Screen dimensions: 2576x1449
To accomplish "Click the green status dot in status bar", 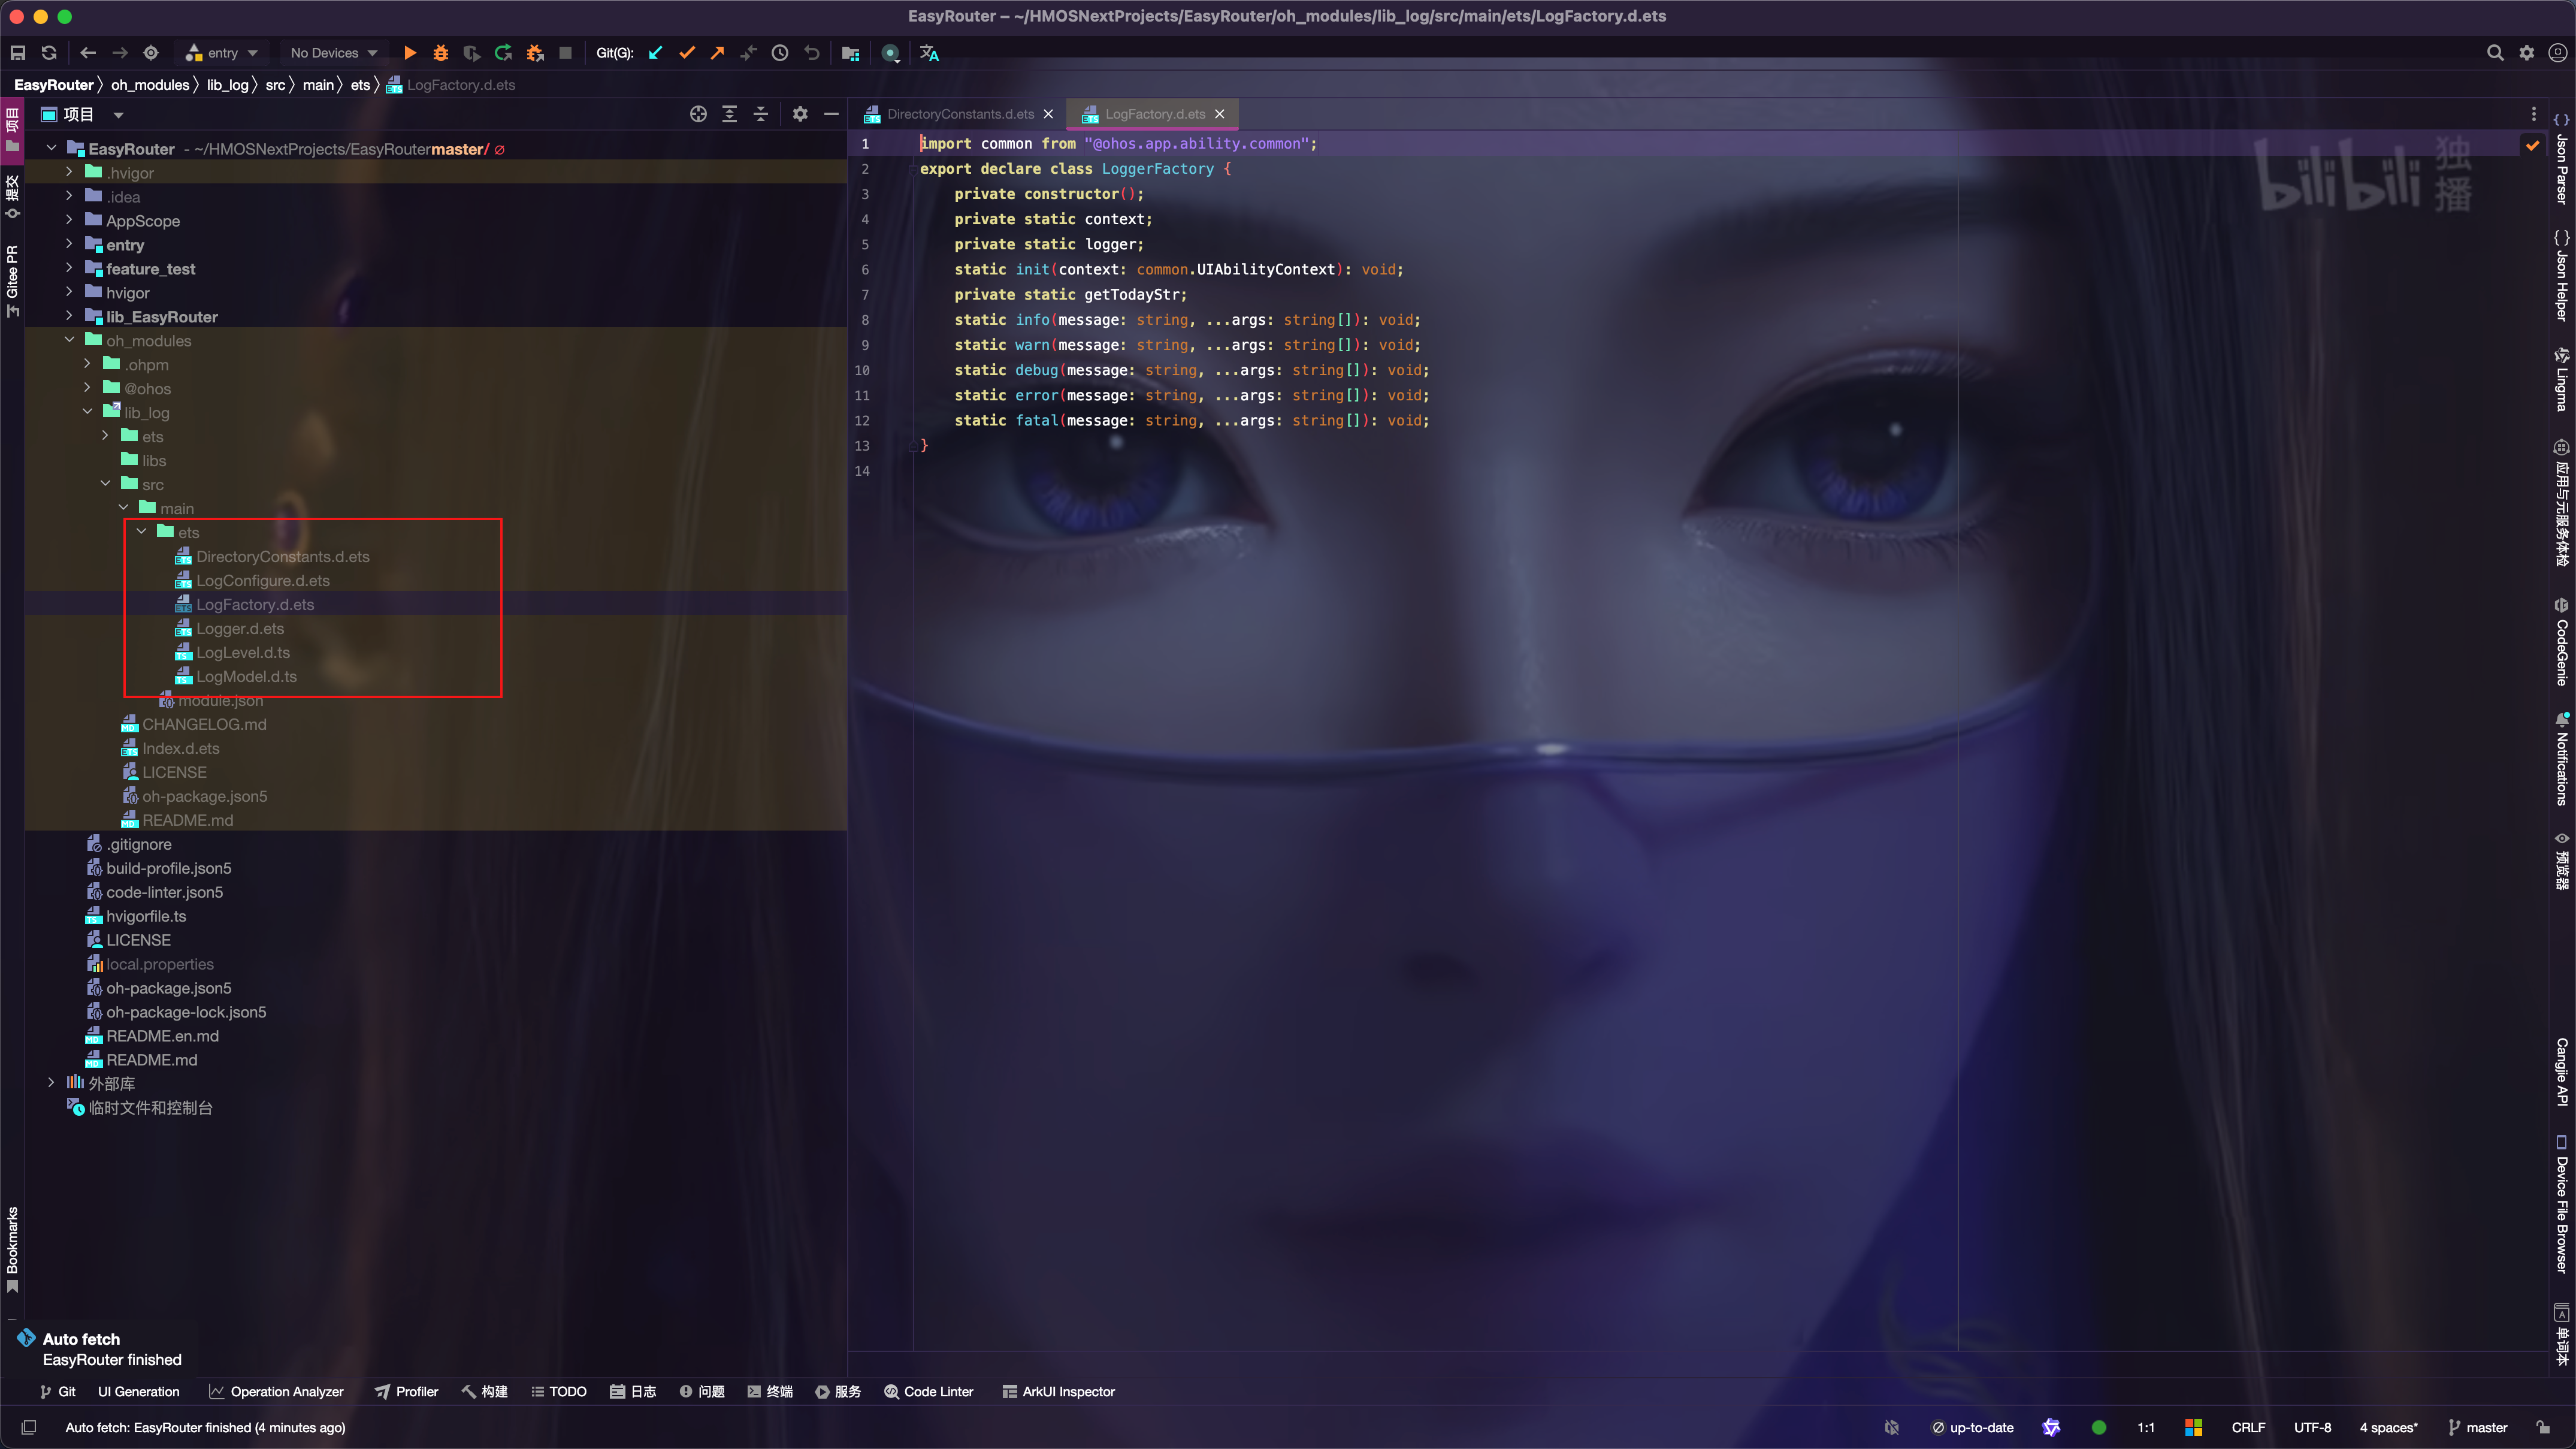I will [x=2099, y=1427].
